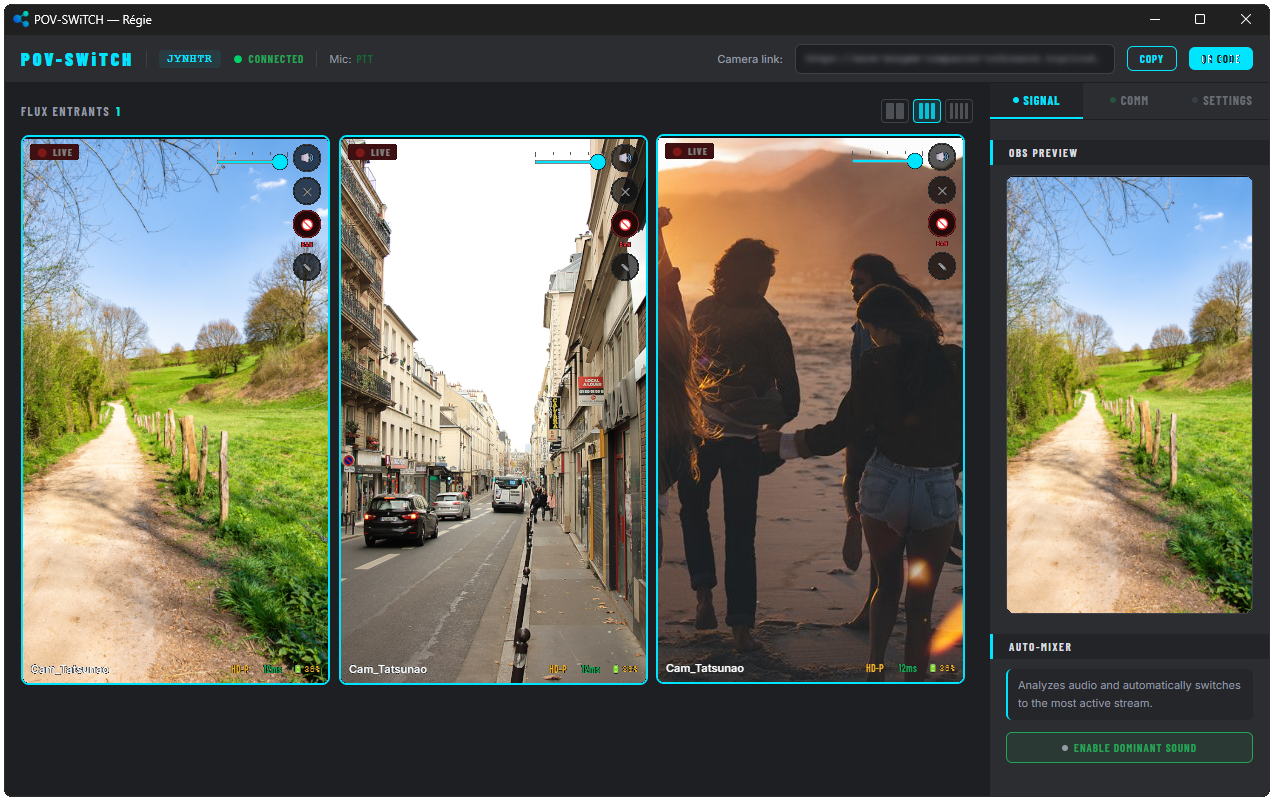Mute the speaker on the countryside path stream
This screenshot has height=800, width=1274.
[x=307, y=157]
